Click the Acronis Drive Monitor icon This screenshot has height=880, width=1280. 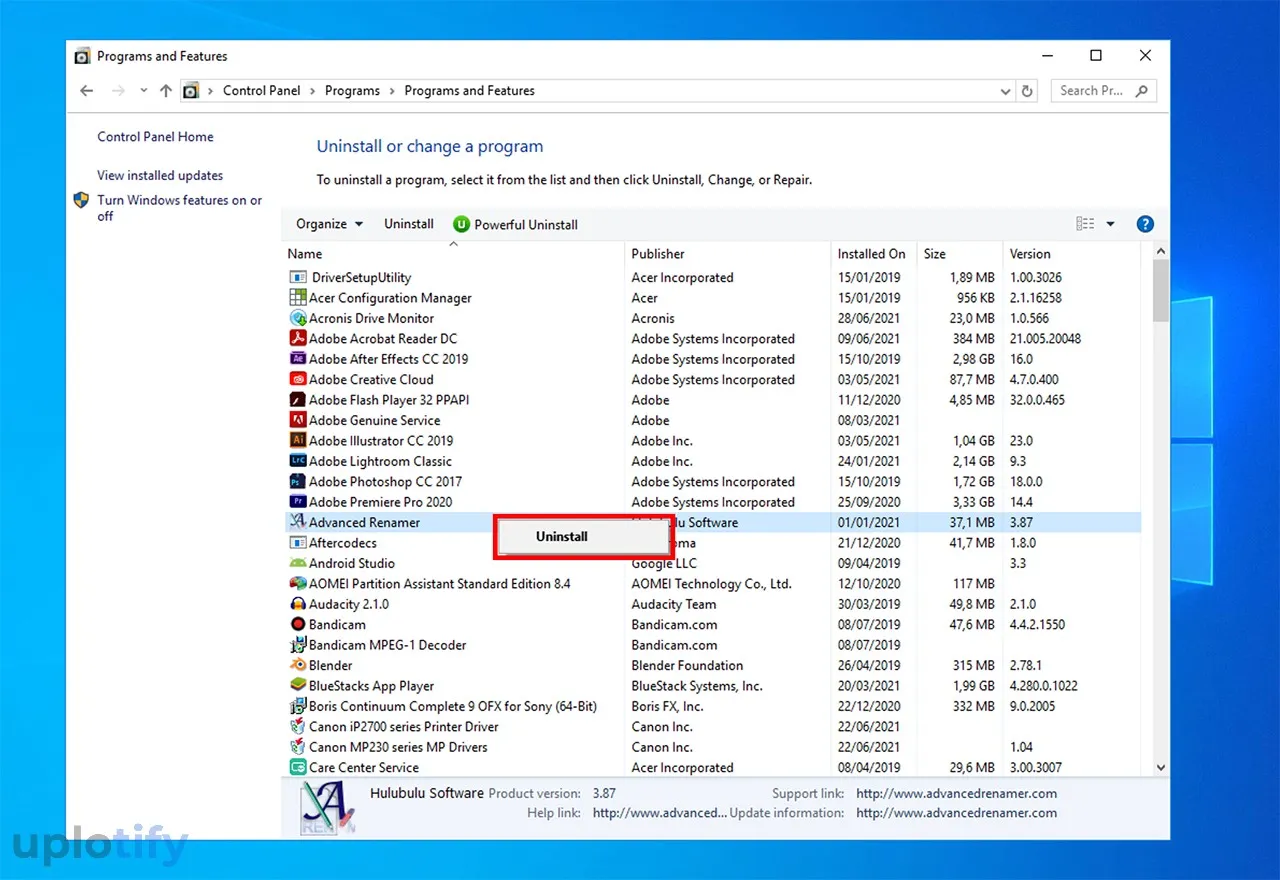[297, 318]
